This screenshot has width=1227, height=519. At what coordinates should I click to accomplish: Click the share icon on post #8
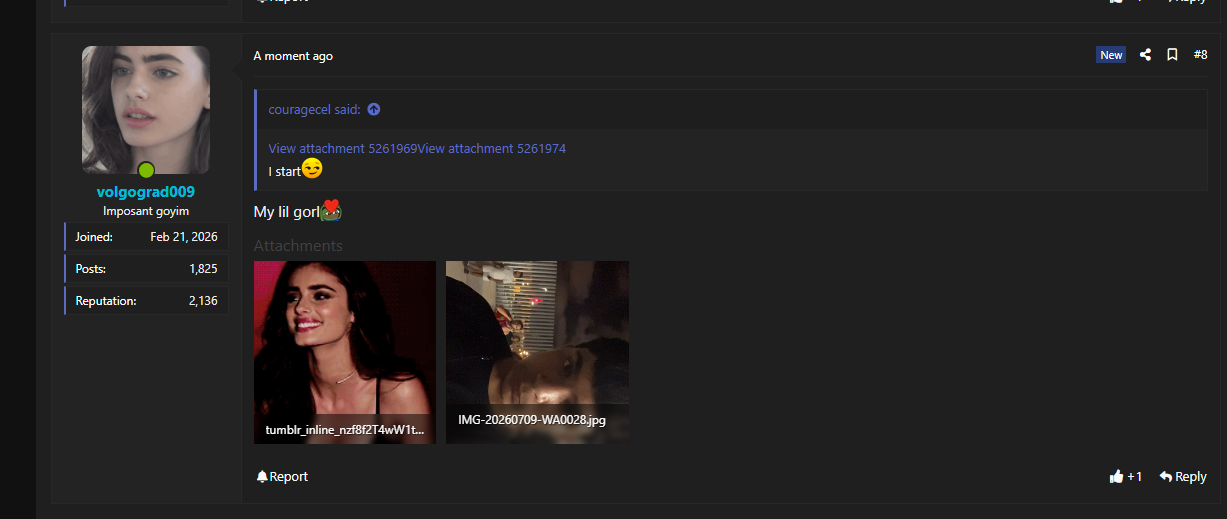click(x=1146, y=55)
